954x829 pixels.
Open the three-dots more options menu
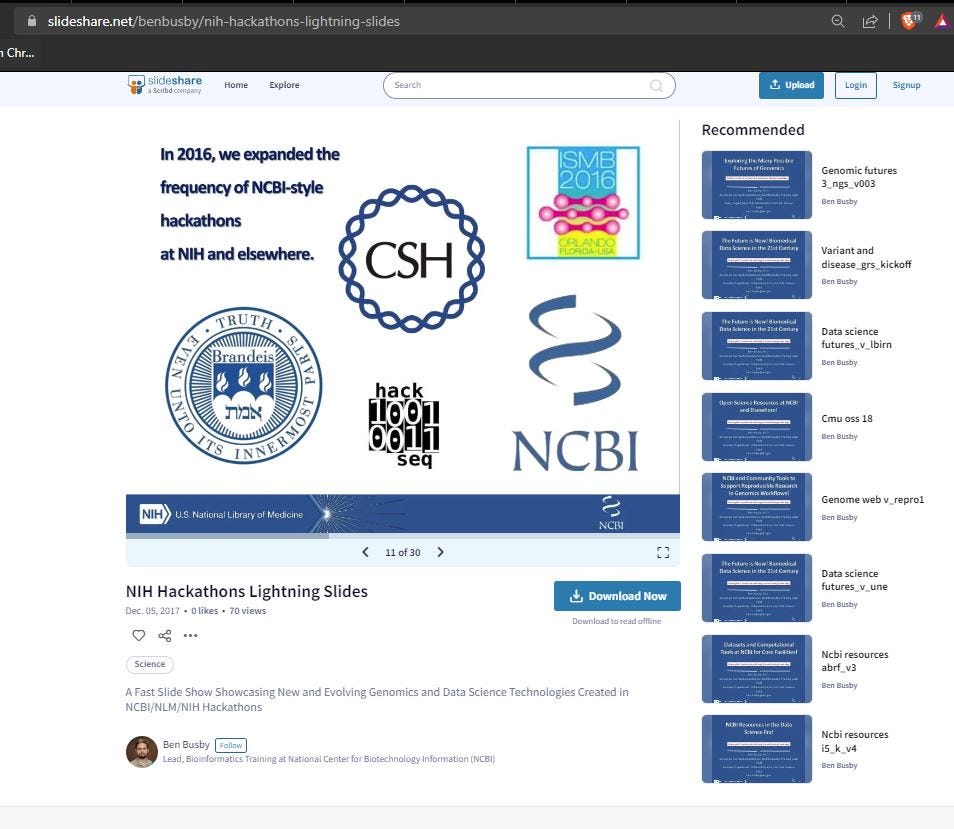click(190, 636)
